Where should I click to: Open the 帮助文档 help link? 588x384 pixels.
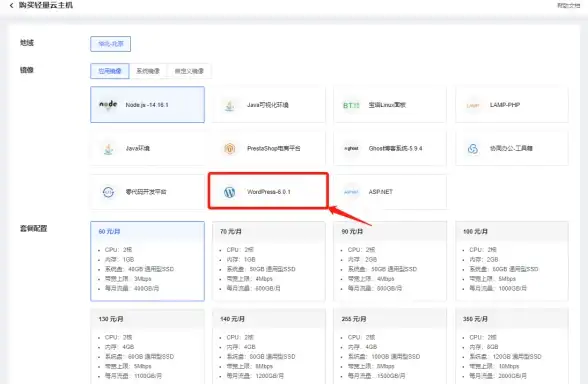pos(568,5)
